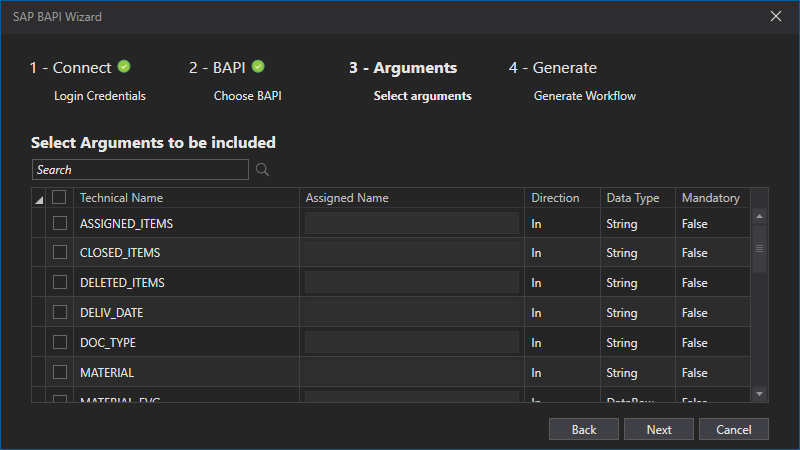
Task: Click the search magnifier icon
Action: pos(262,169)
